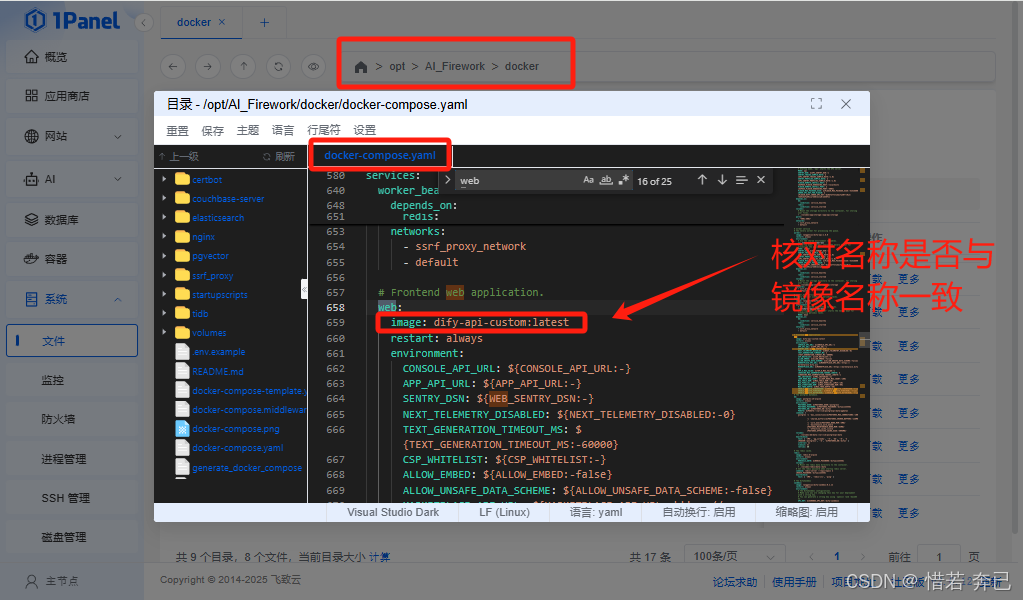Viewport: 1023px width, 600px height.
Task: Open the 主题 theme menu
Action: coord(248,130)
